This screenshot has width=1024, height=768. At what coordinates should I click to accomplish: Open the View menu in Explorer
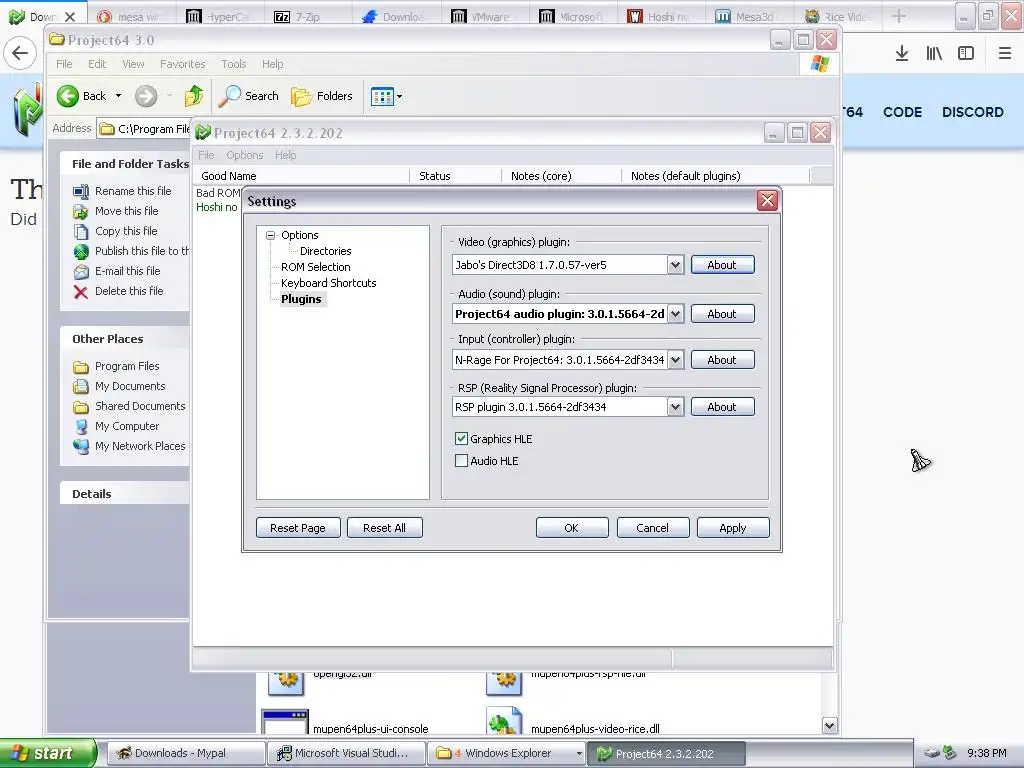click(x=133, y=64)
